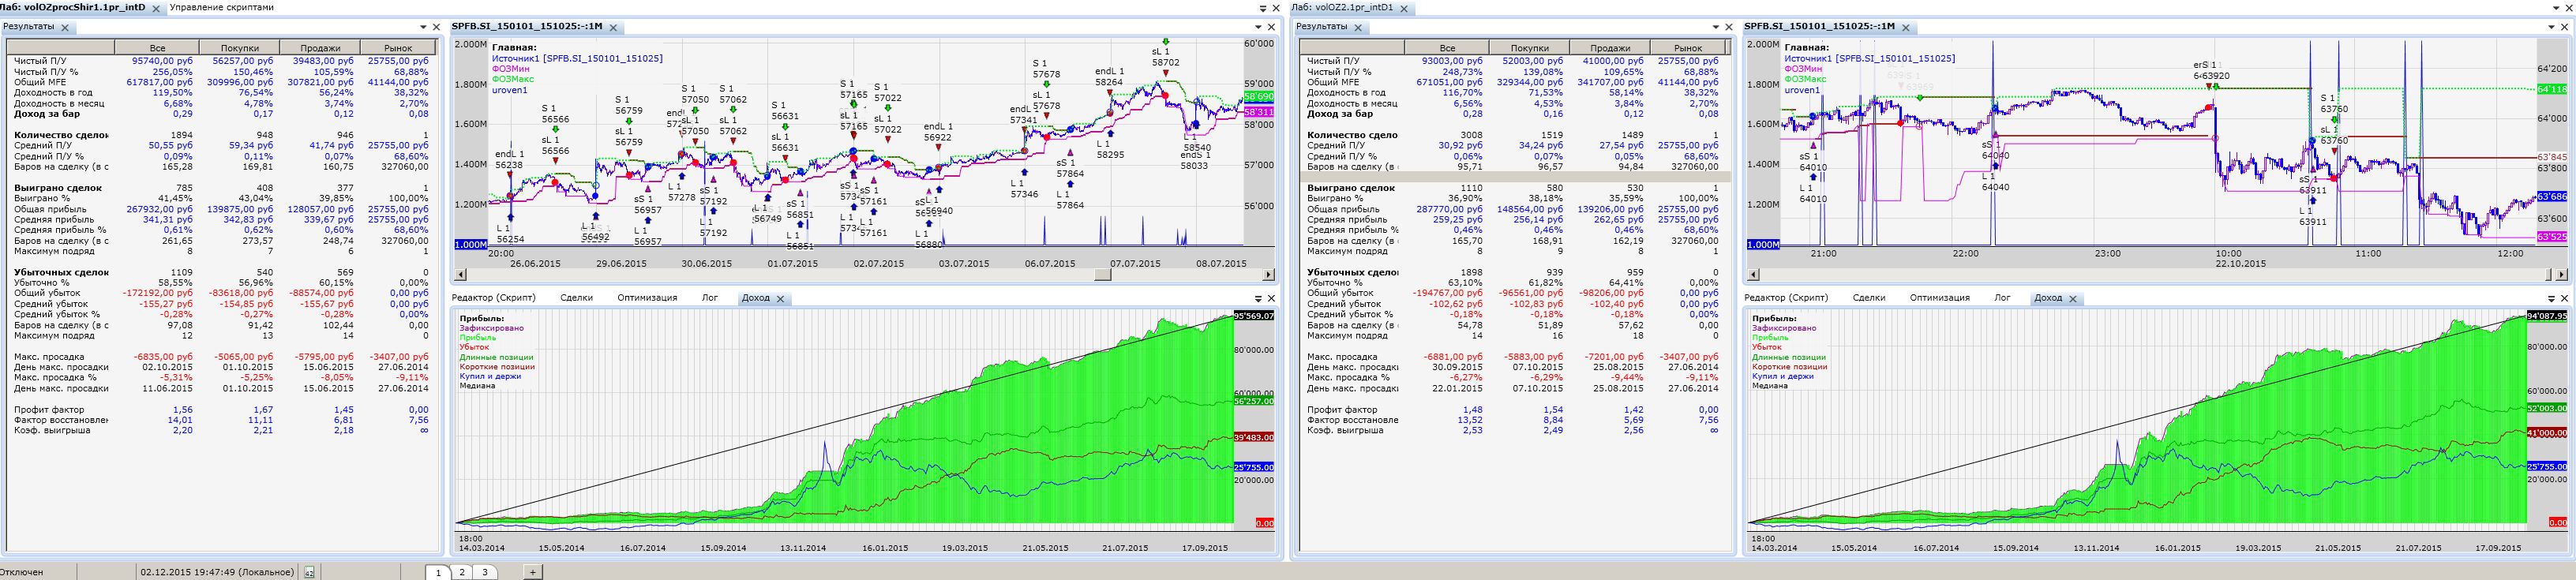The image size is (2576, 580).
Task: Open chart panel menu arrow in volOZ2 lab
Action: pyautogui.click(x=2550, y=27)
